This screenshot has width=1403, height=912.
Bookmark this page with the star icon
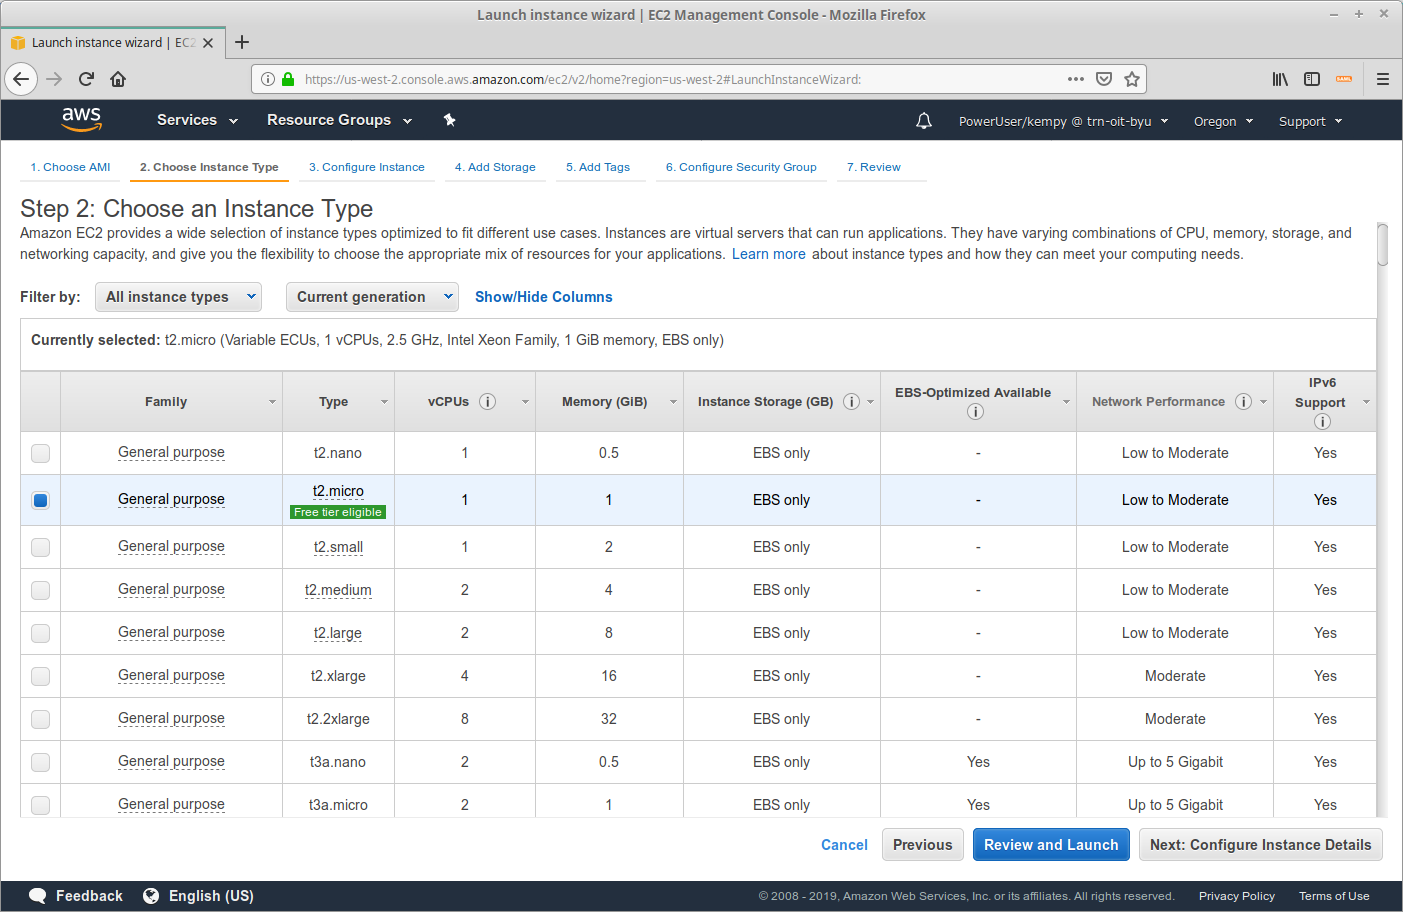coord(1132,79)
